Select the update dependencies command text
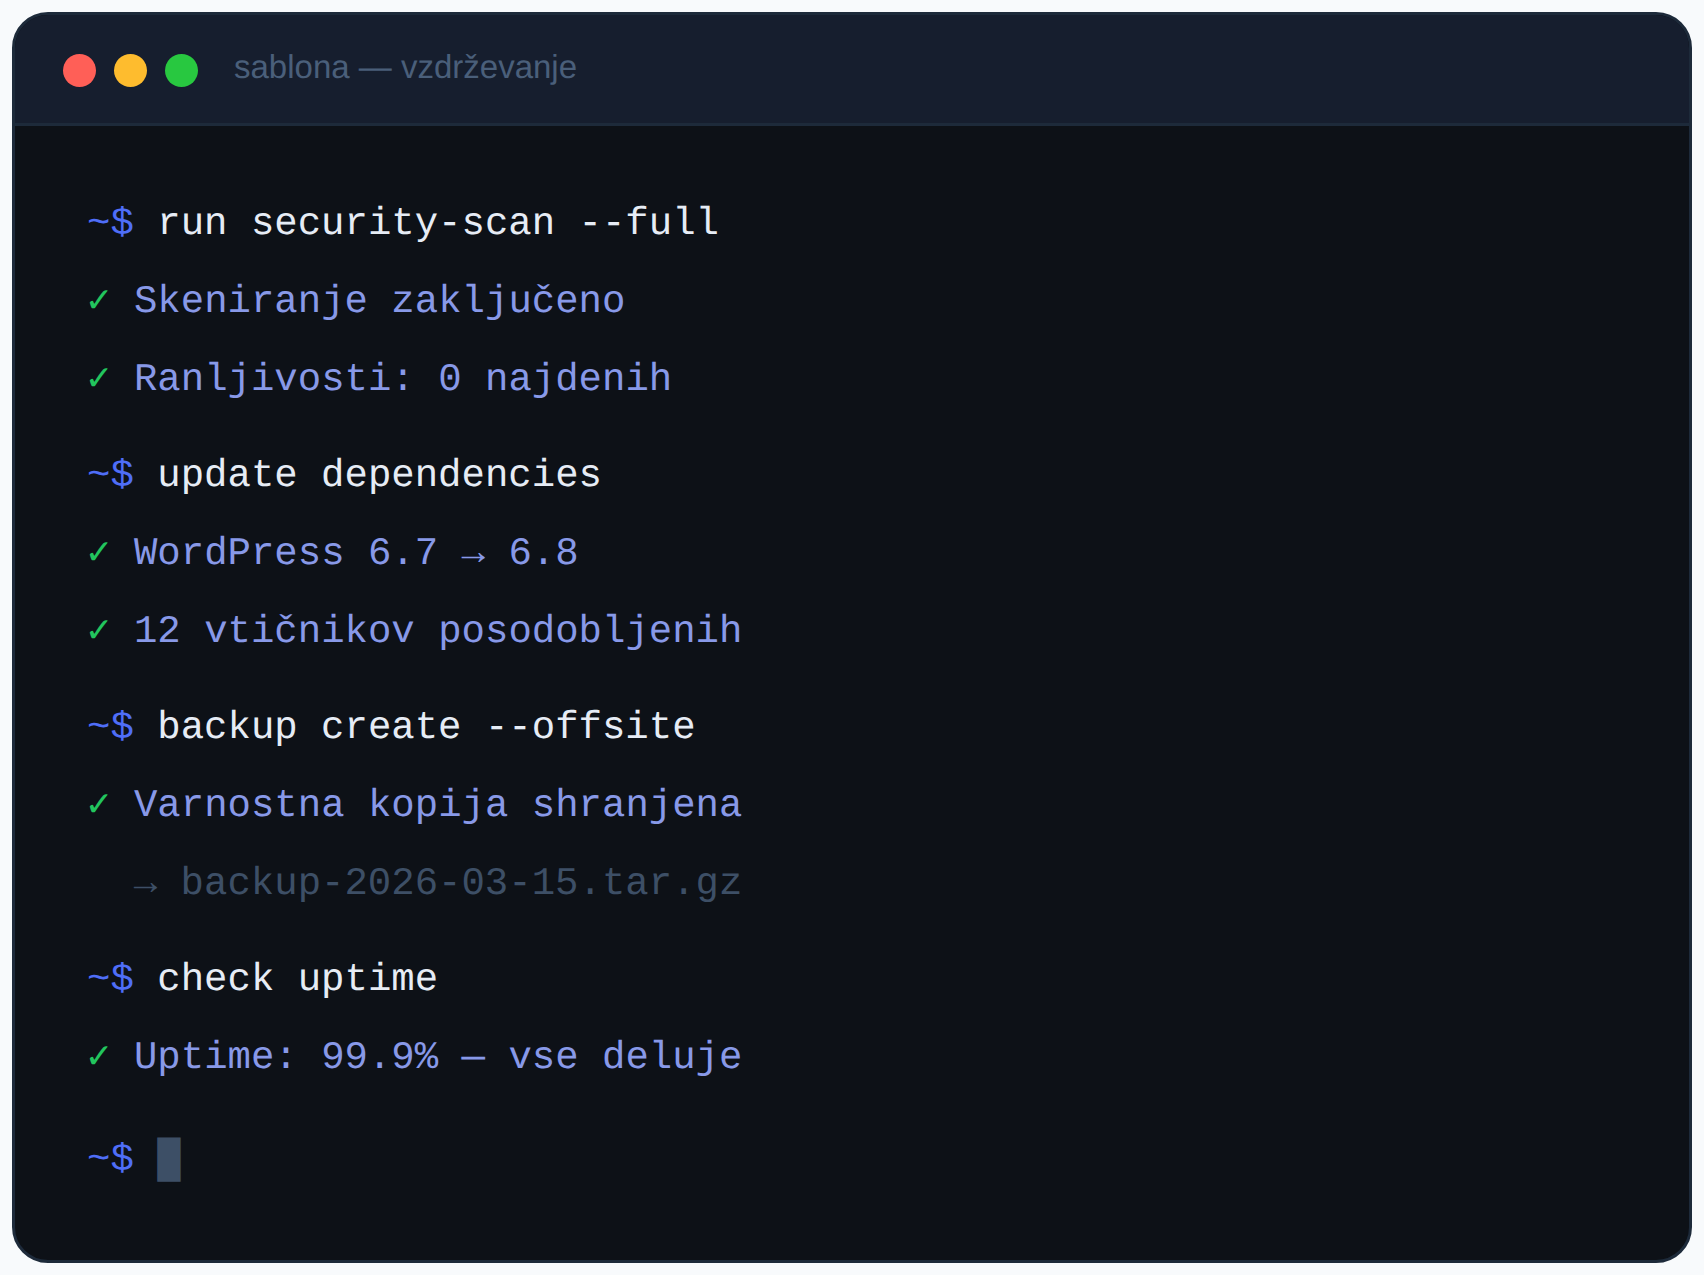 [x=379, y=474]
